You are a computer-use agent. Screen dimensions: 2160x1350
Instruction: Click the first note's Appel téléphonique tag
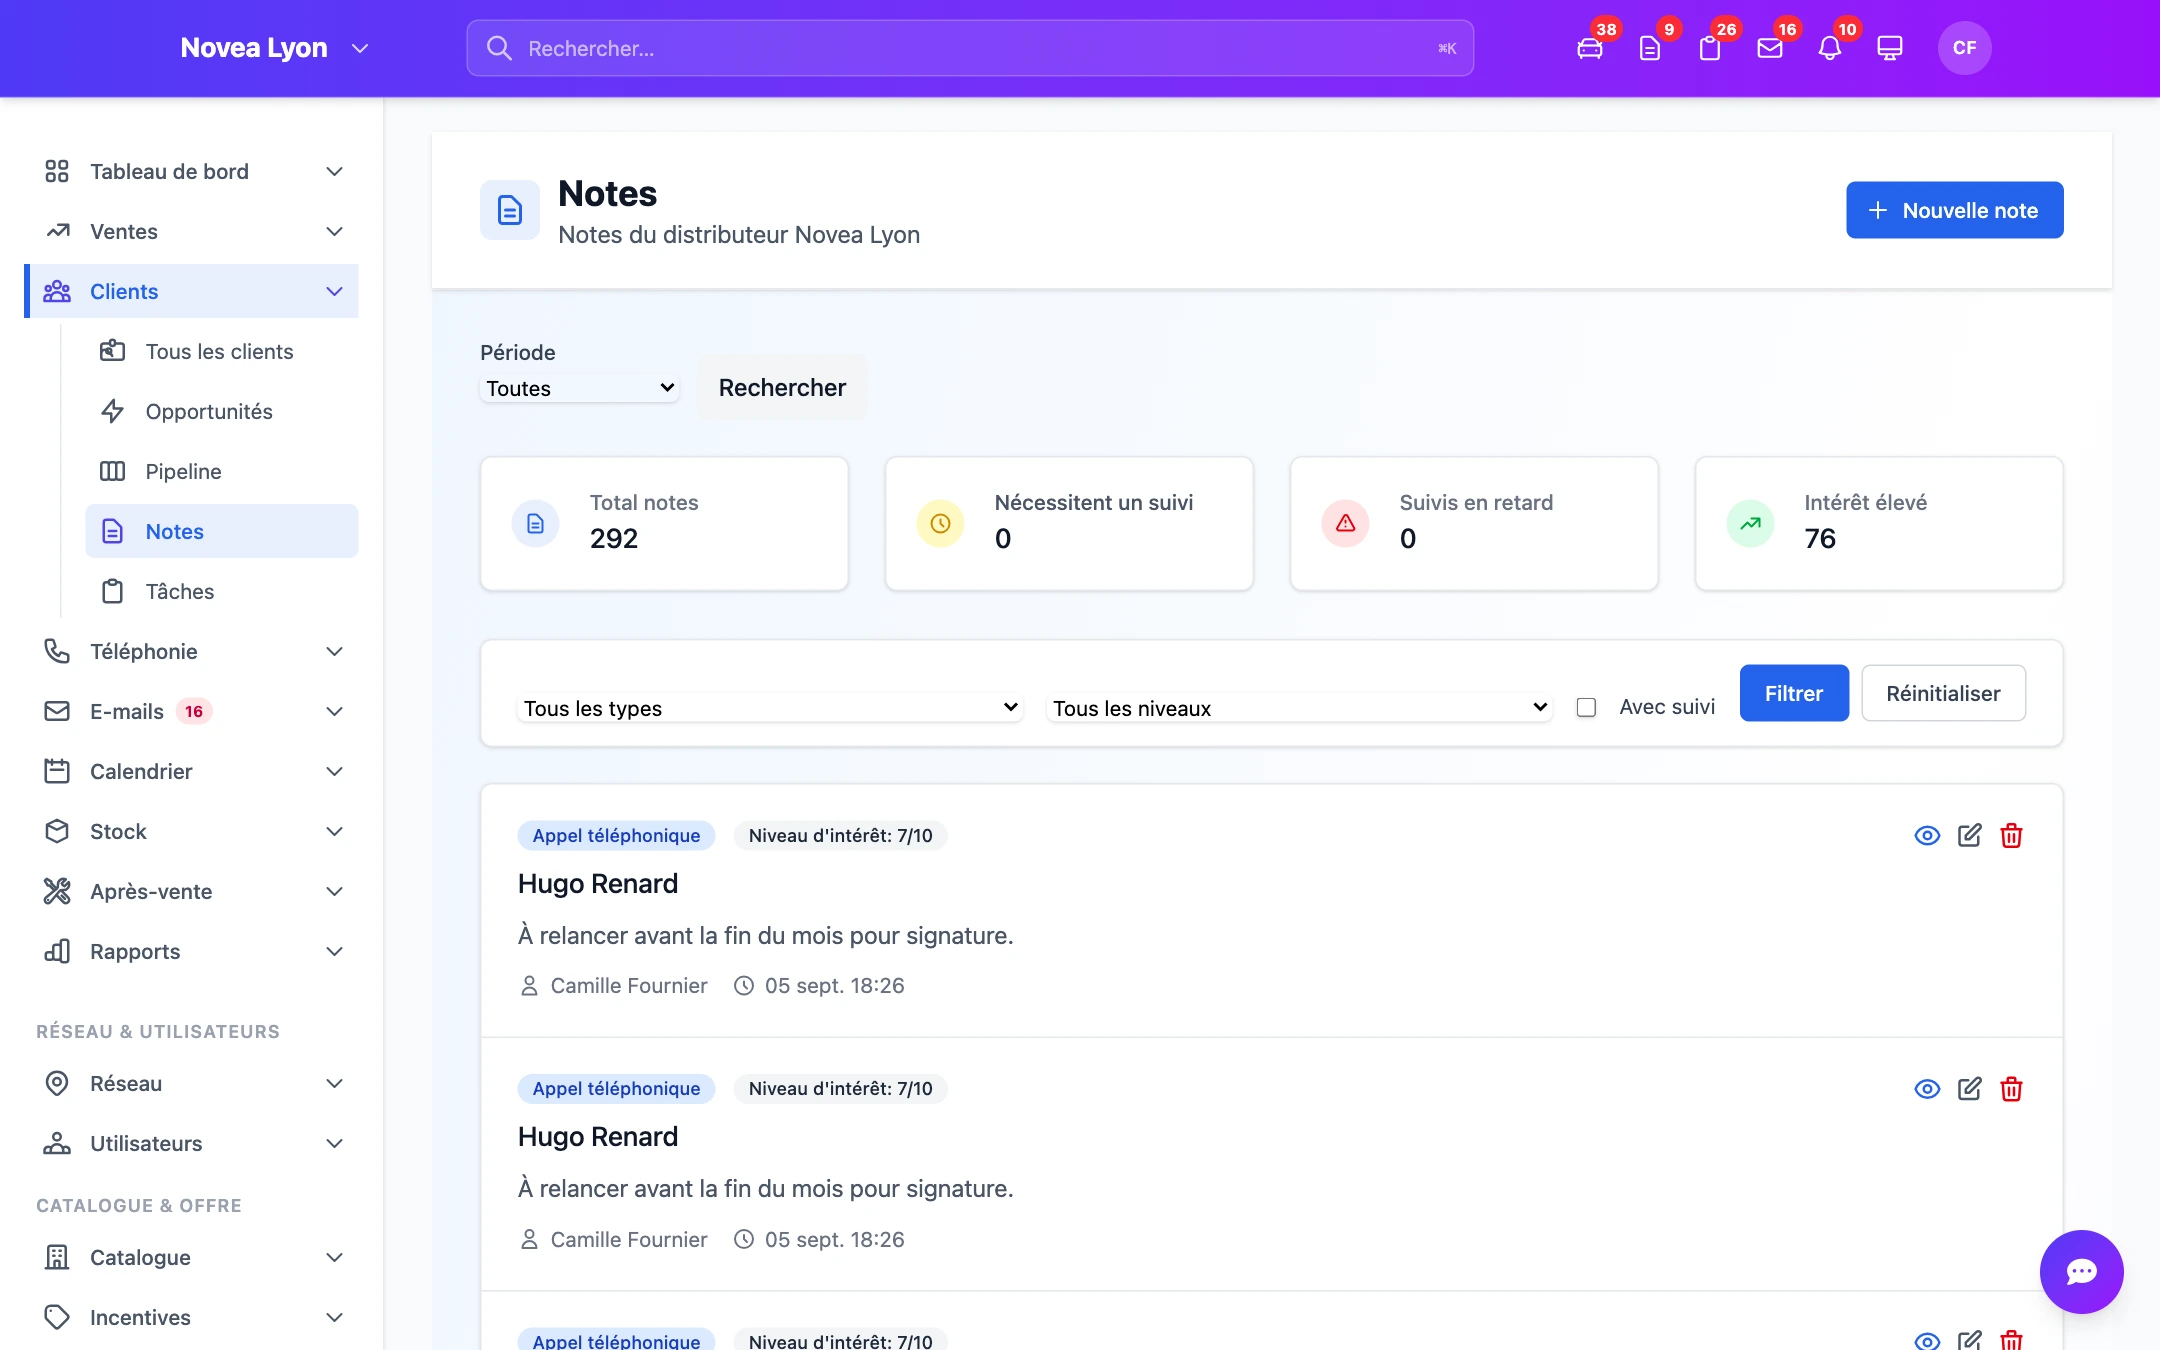click(x=616, y=836)
